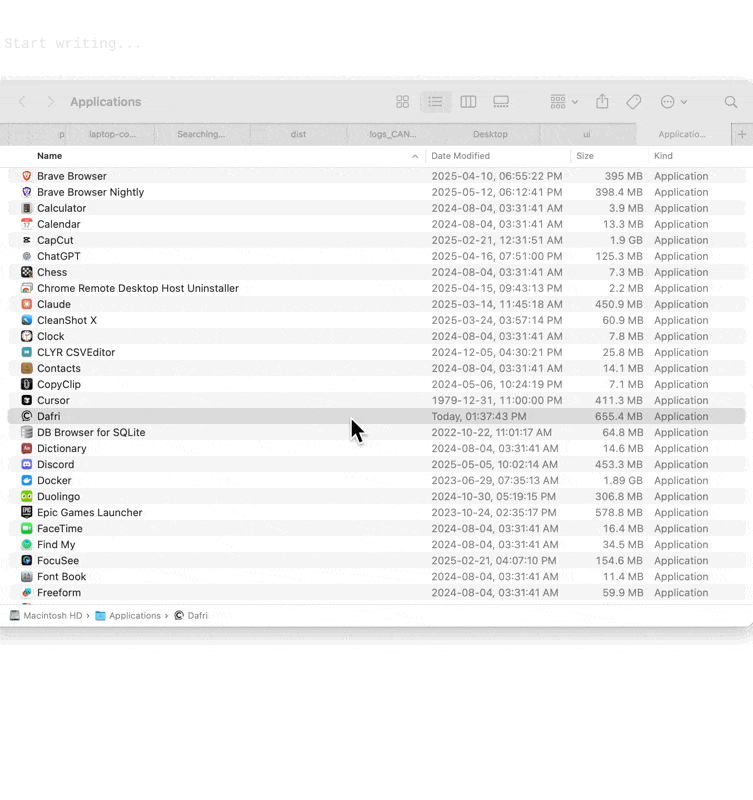
Task: Go forward with the forward arrow
Action: coord(50,102)
